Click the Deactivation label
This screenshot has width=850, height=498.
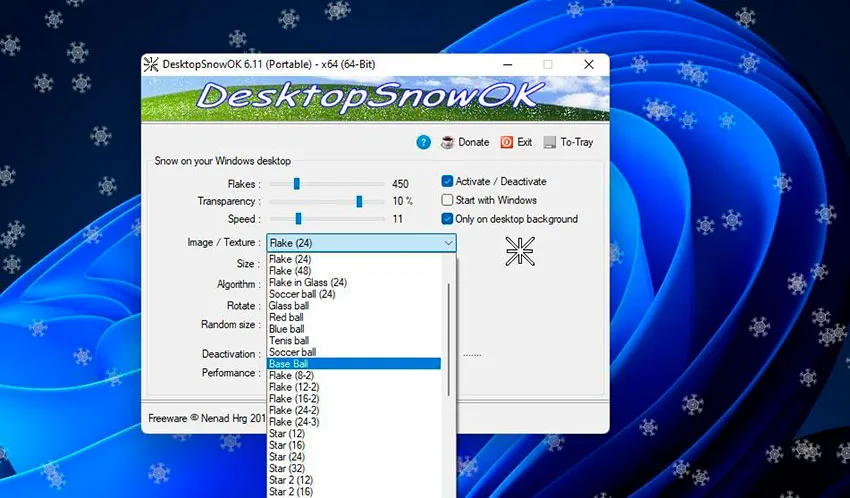coord(231,354)
